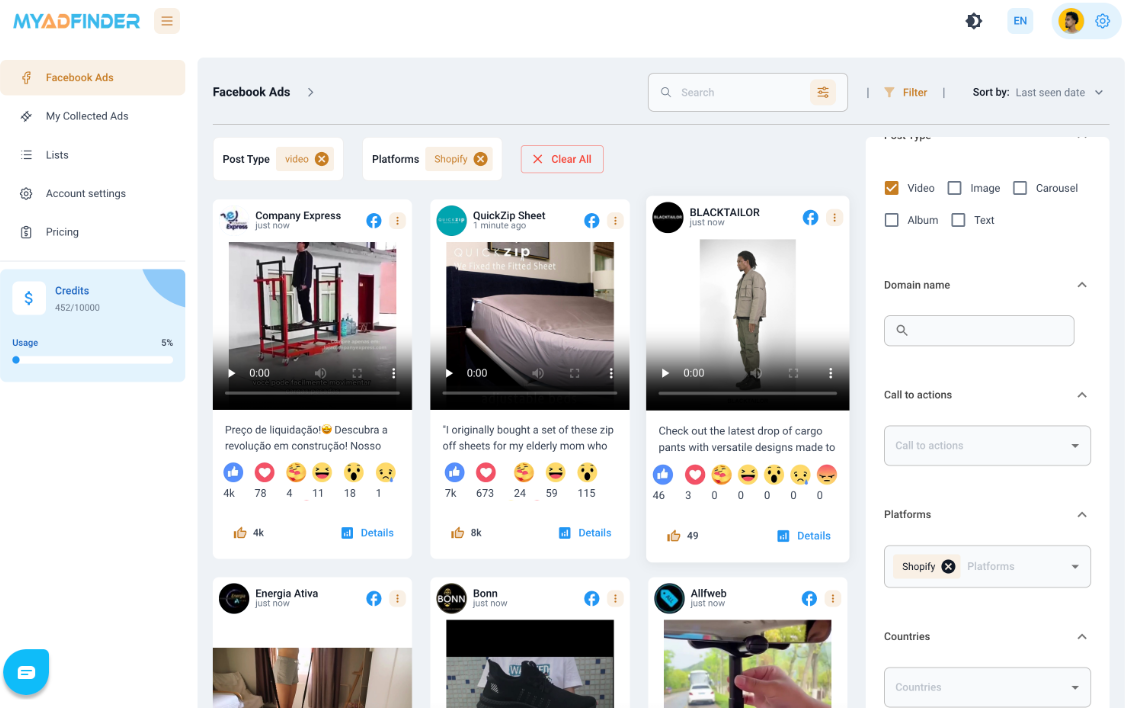Open the Call to actions dropdown
Viewport: 1131px width, 708px height.
coord(987,446)
